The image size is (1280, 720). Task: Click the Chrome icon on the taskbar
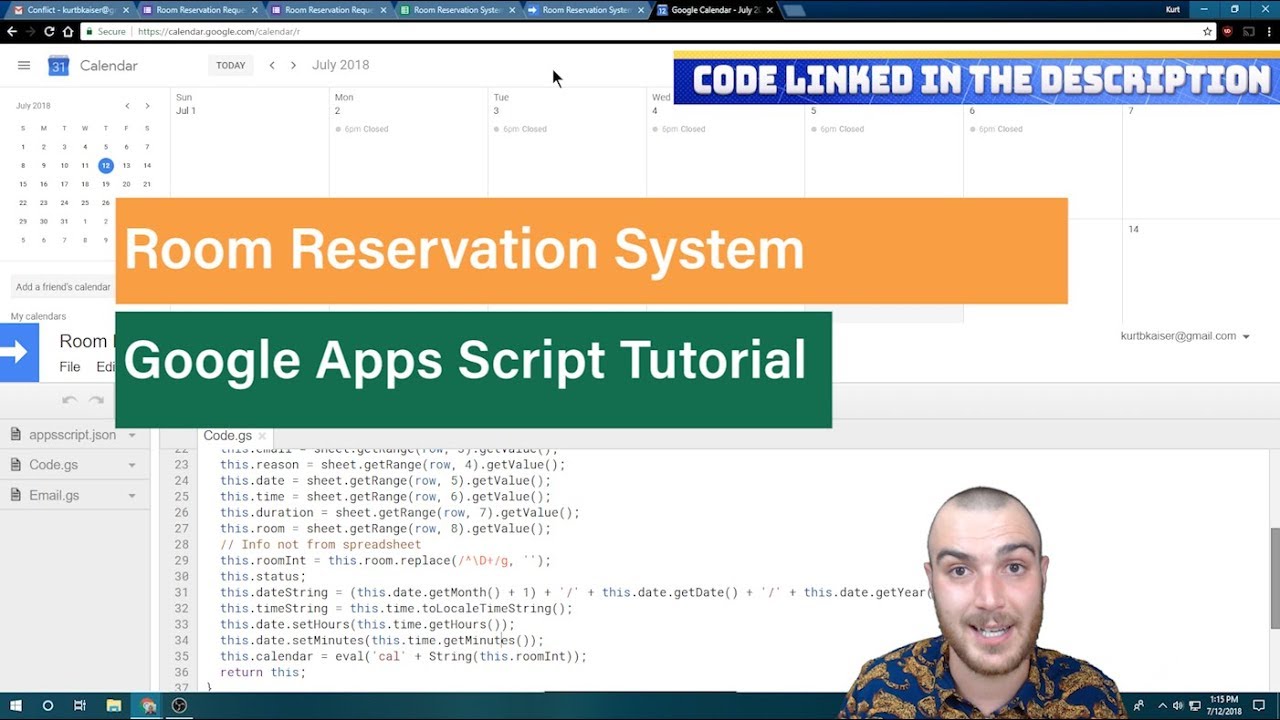point(148,706)
